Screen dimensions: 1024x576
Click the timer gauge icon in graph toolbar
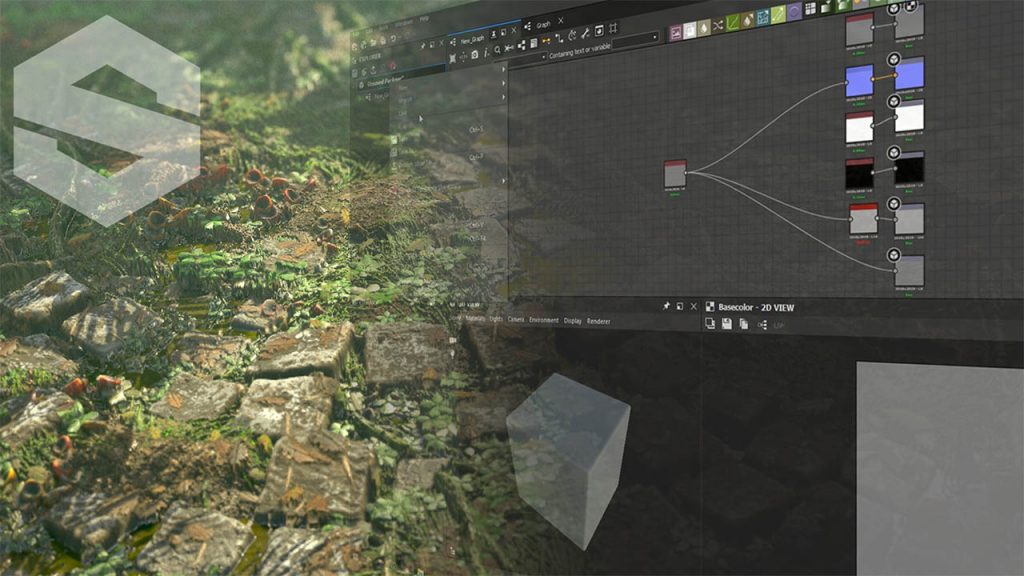[572, 35]
